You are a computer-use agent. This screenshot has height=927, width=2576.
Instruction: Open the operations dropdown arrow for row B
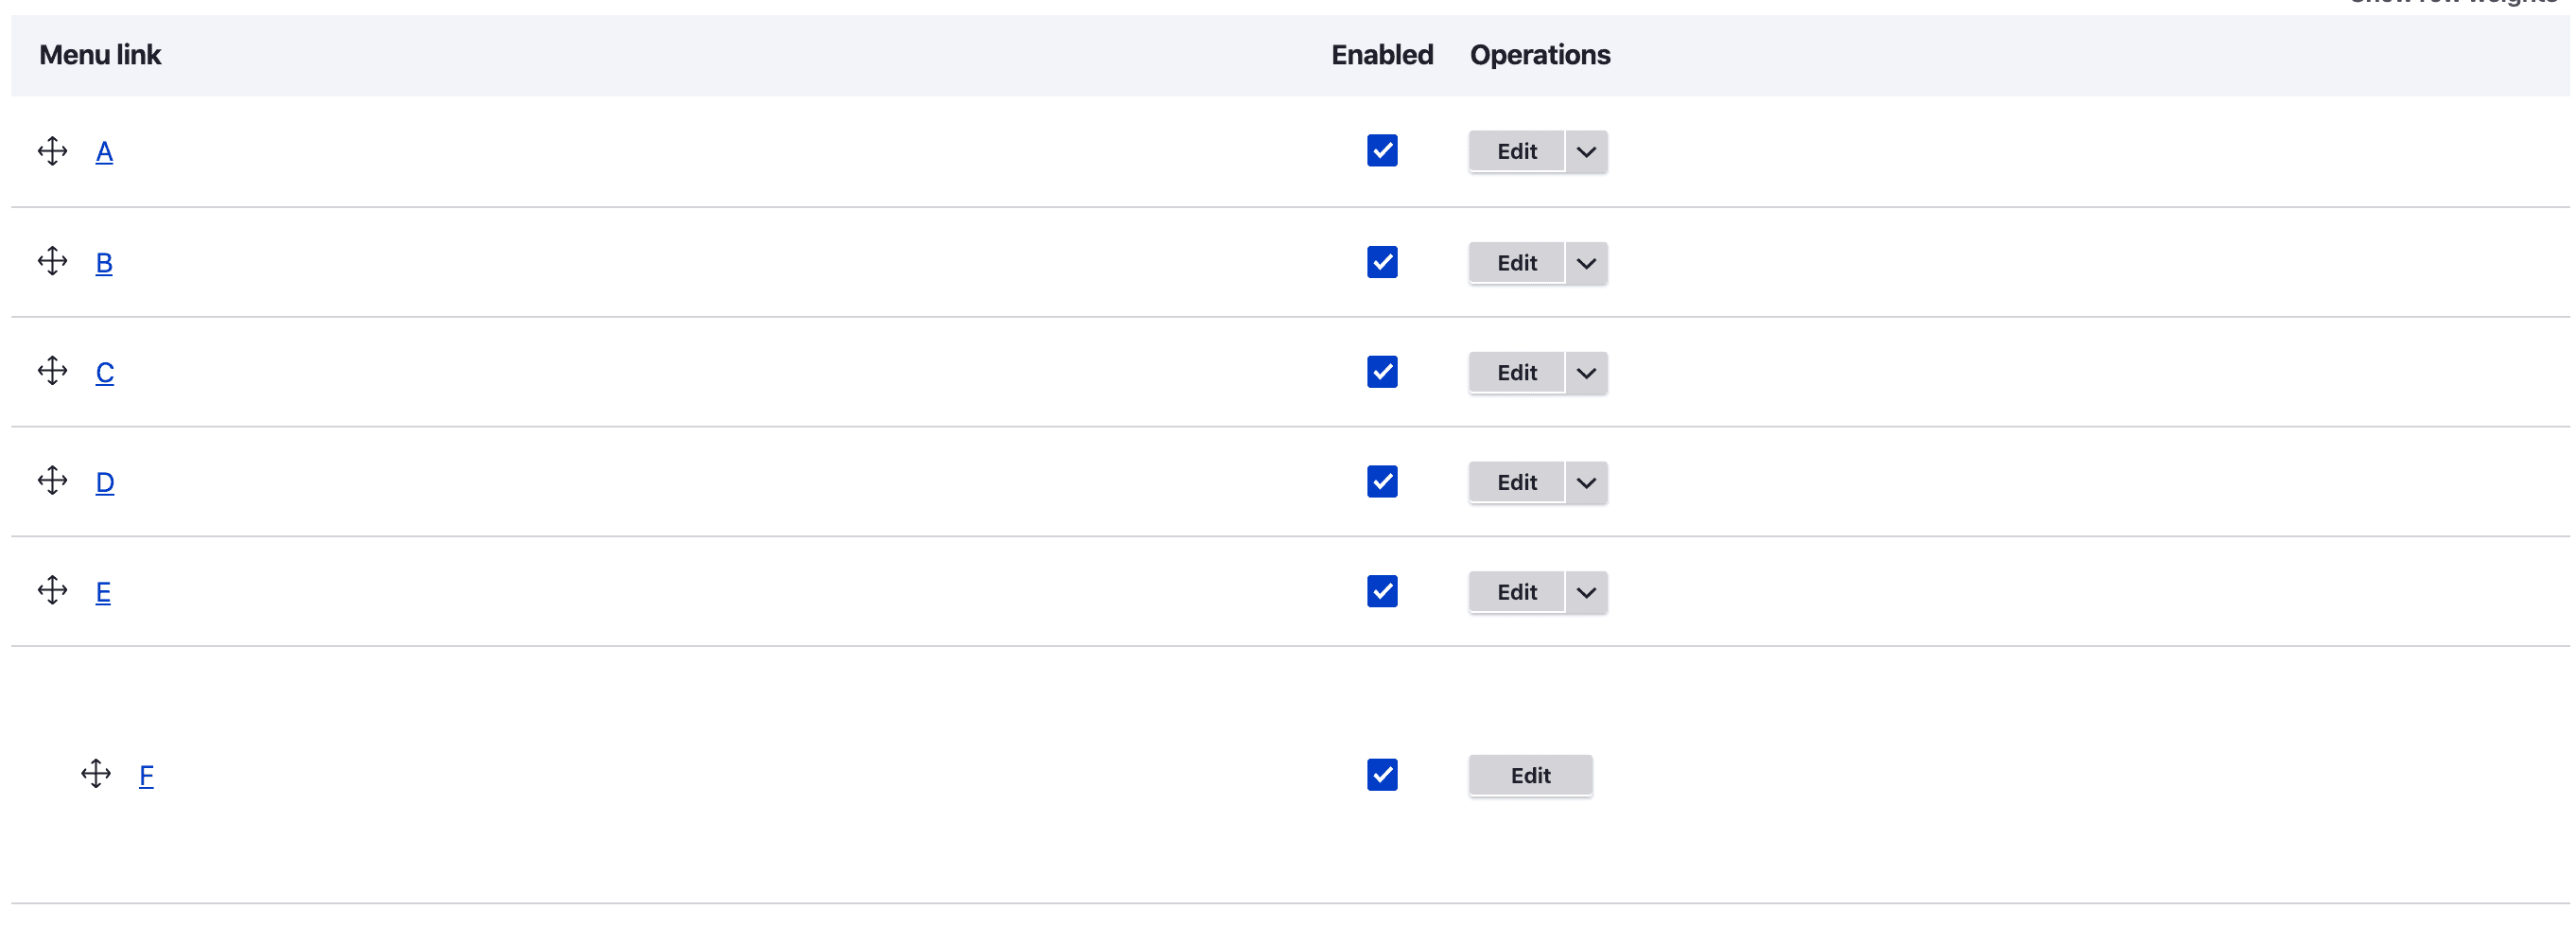[1586, 263]
